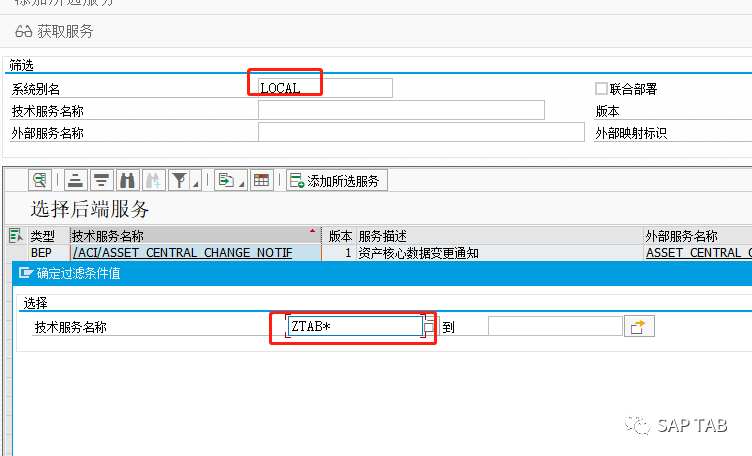
Task: Click the sort ascending toolbar icon
Action: (x=75, y=181)
